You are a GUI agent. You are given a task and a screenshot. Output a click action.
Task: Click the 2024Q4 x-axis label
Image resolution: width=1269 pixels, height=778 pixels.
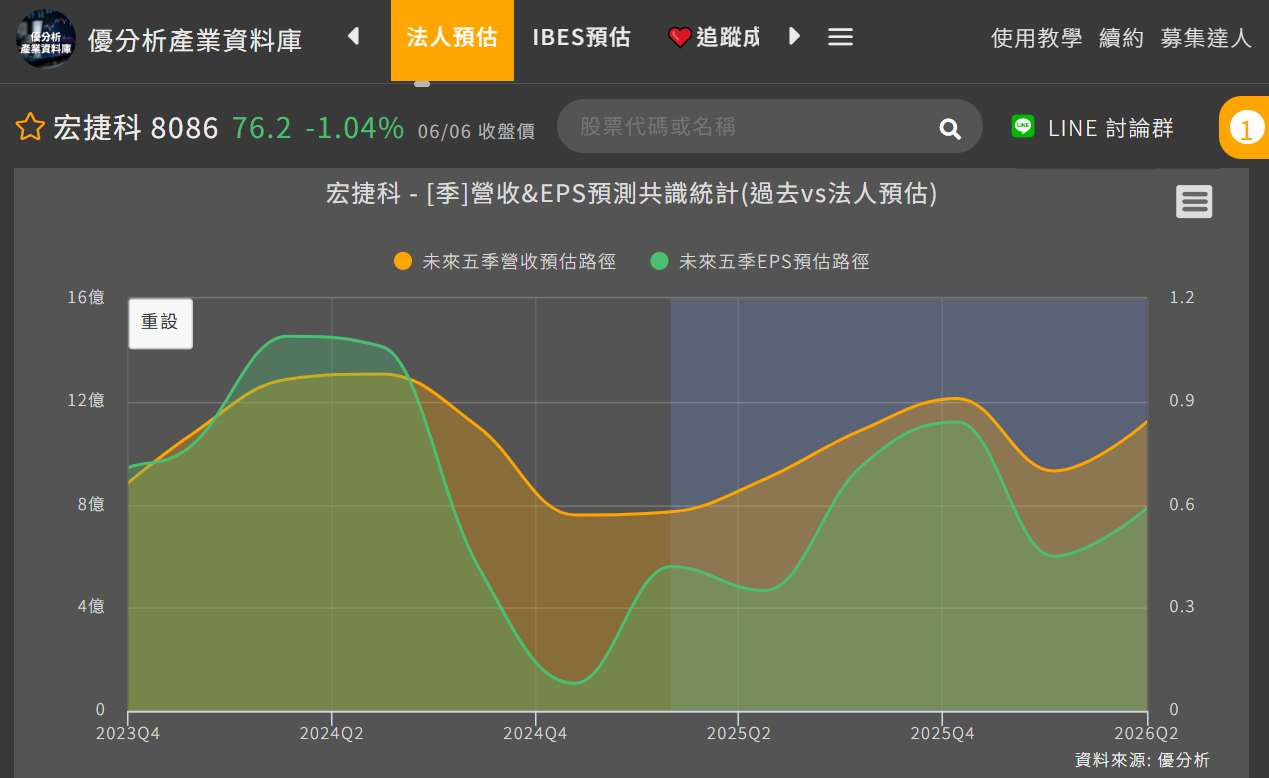535,733
